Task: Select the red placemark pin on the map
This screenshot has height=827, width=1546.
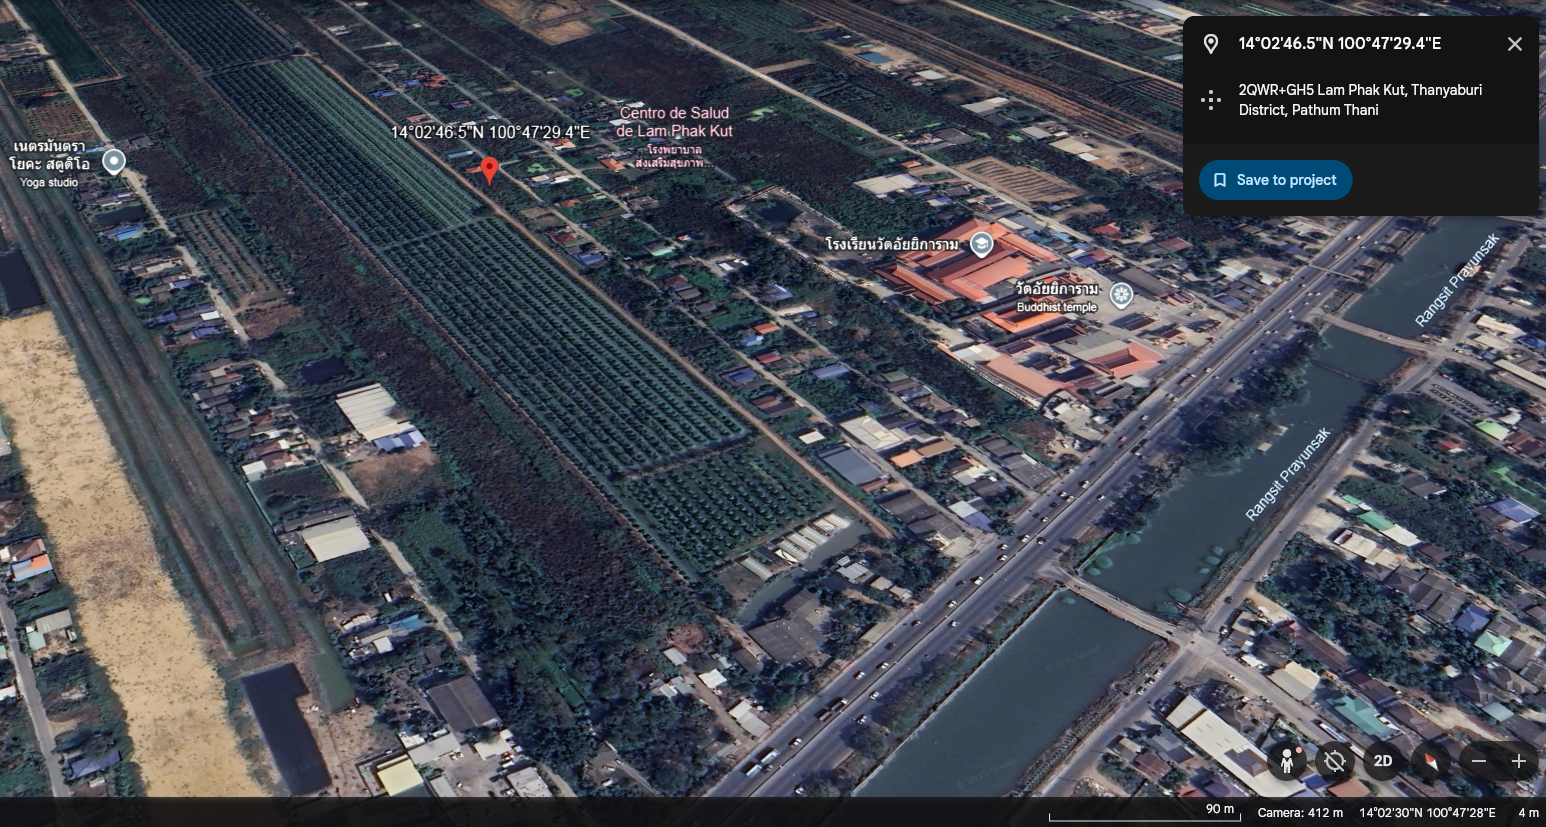Action: point(489,171)
